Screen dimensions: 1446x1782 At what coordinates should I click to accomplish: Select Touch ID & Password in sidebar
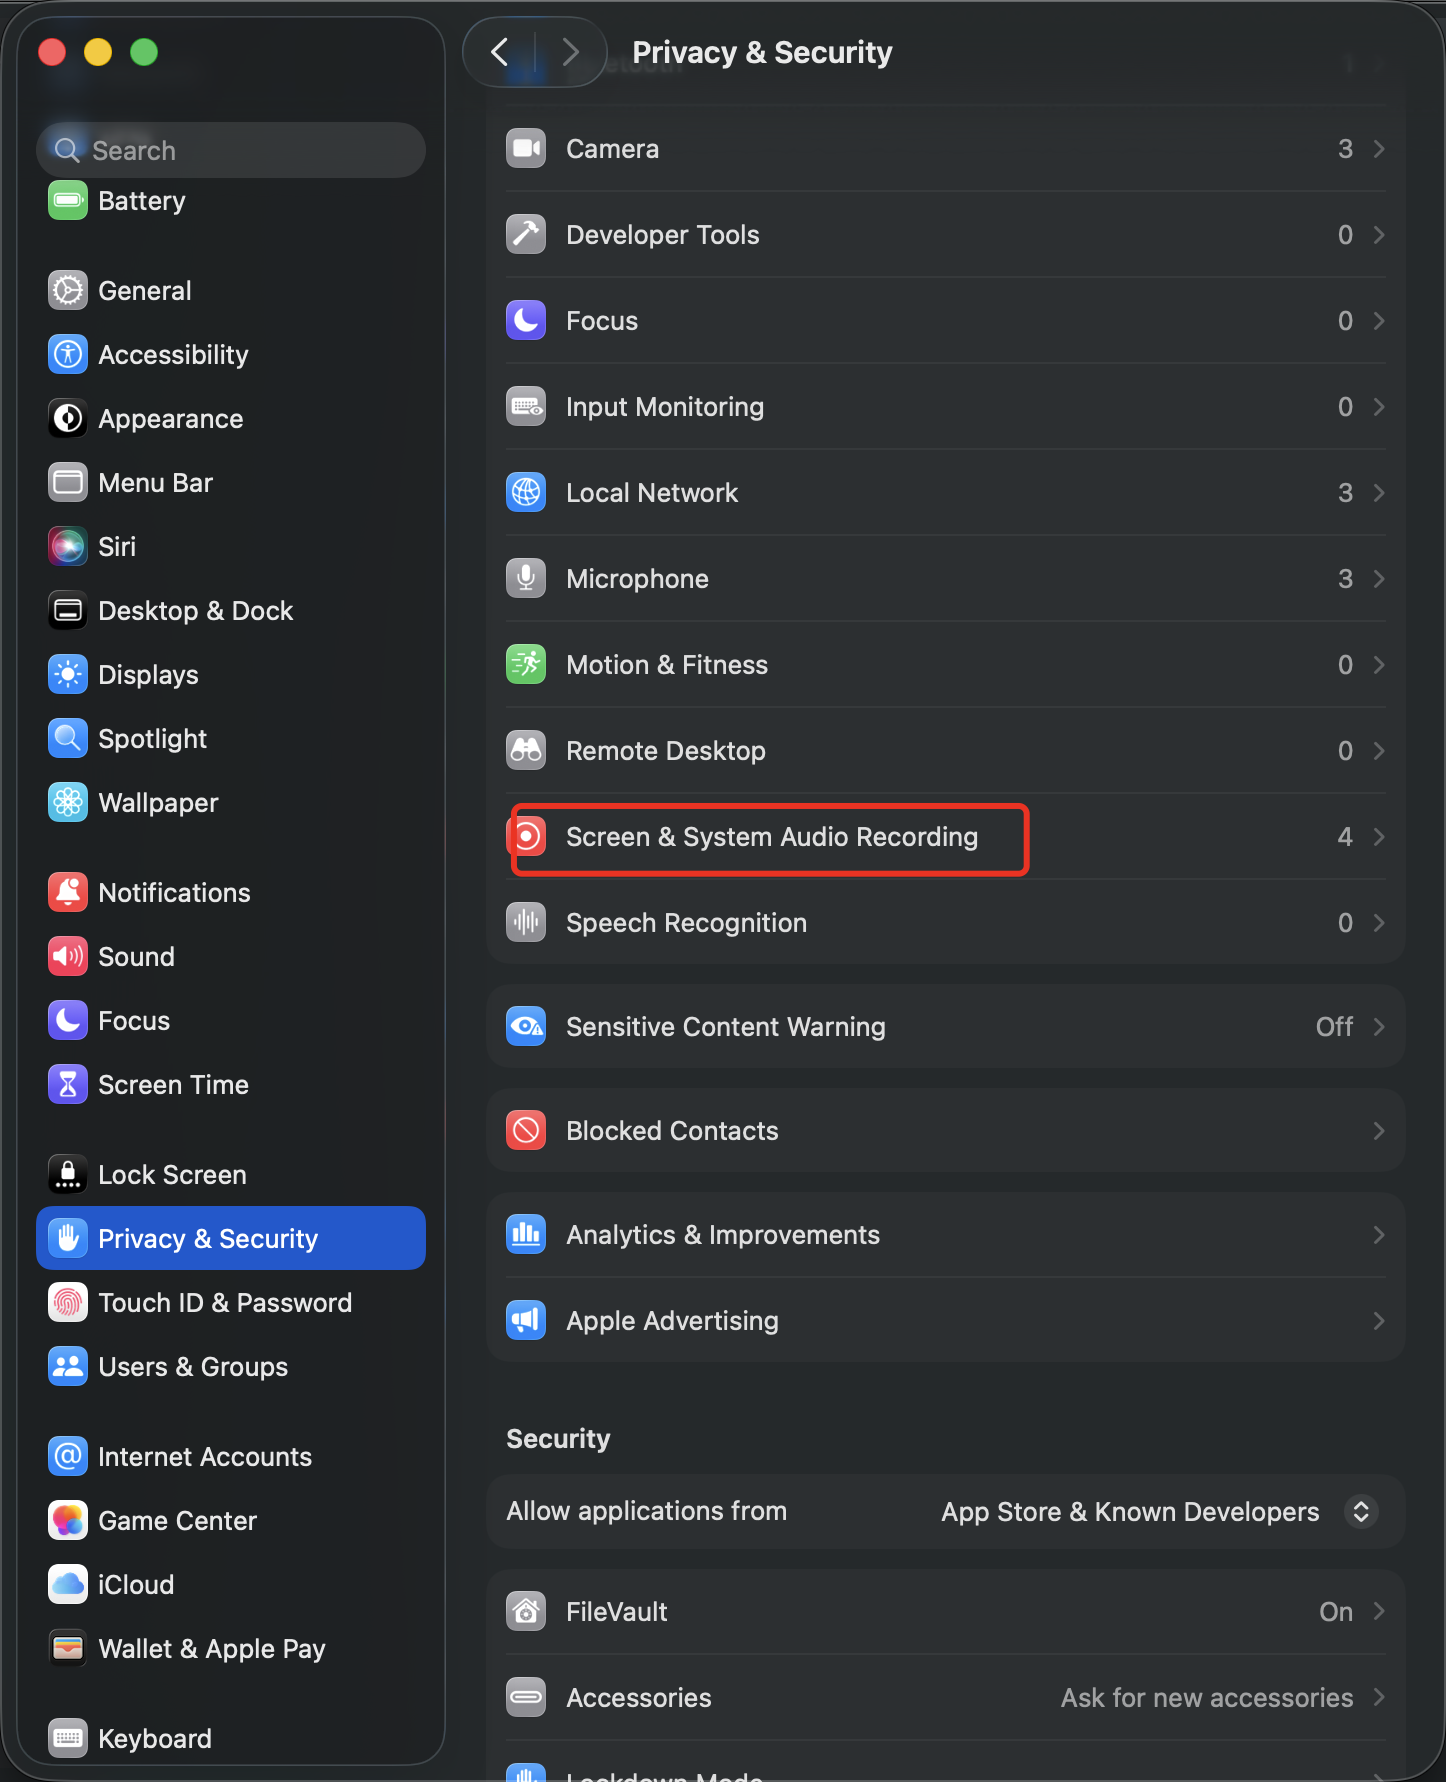[225, 1303]
